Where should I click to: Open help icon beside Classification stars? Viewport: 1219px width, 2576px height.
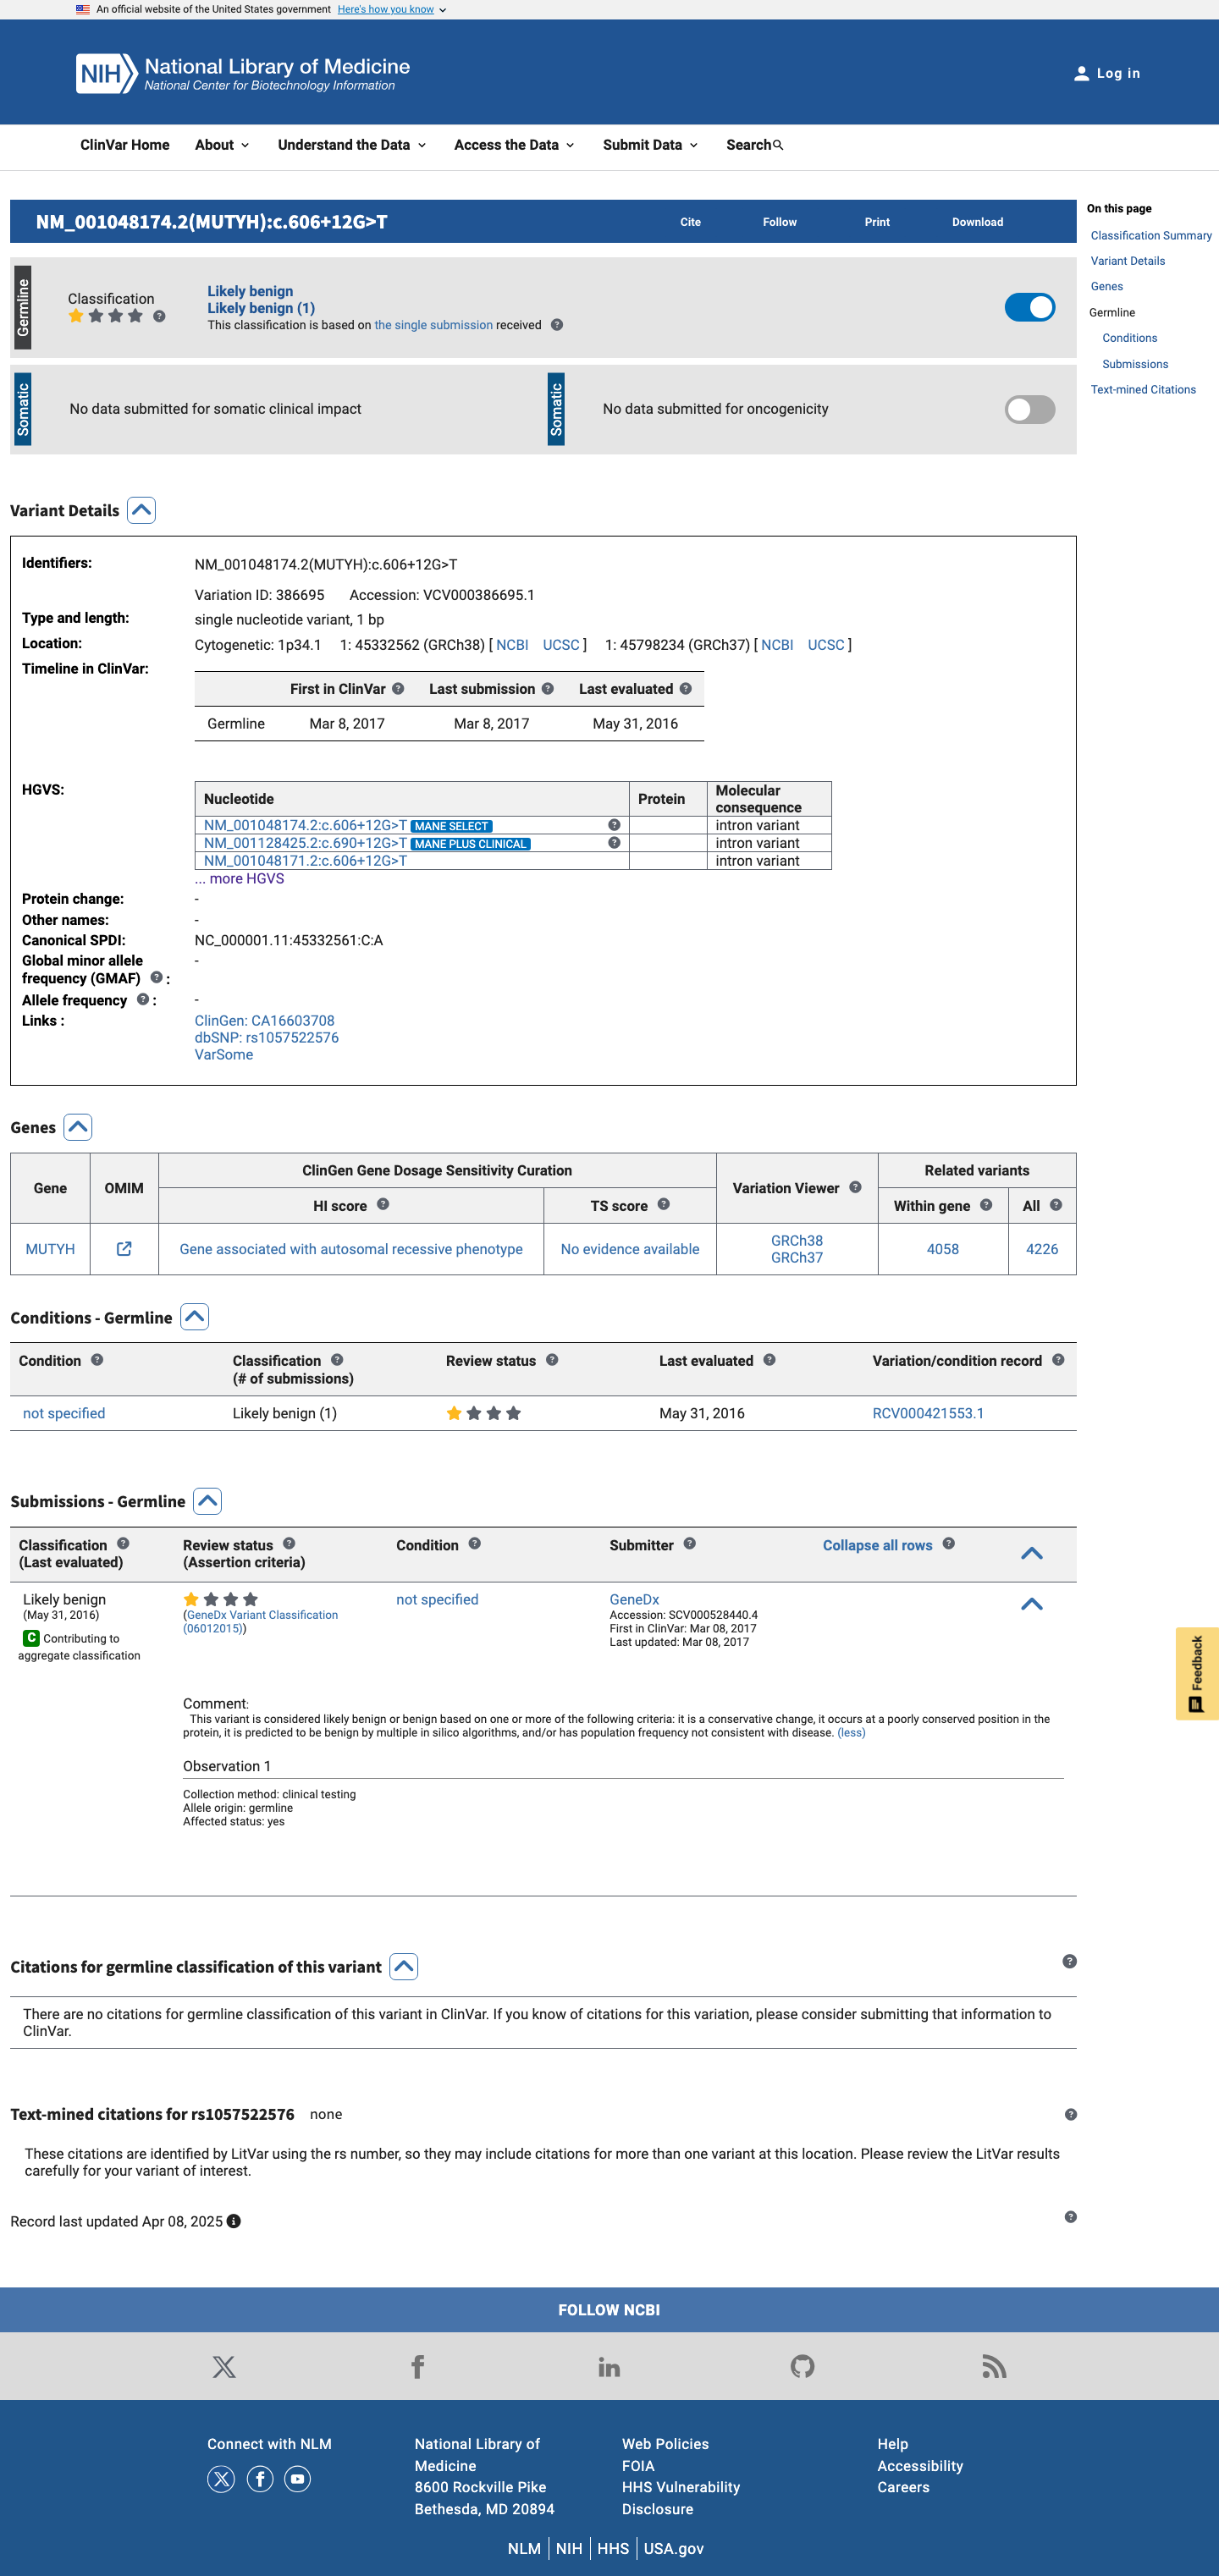pos(159,316)
